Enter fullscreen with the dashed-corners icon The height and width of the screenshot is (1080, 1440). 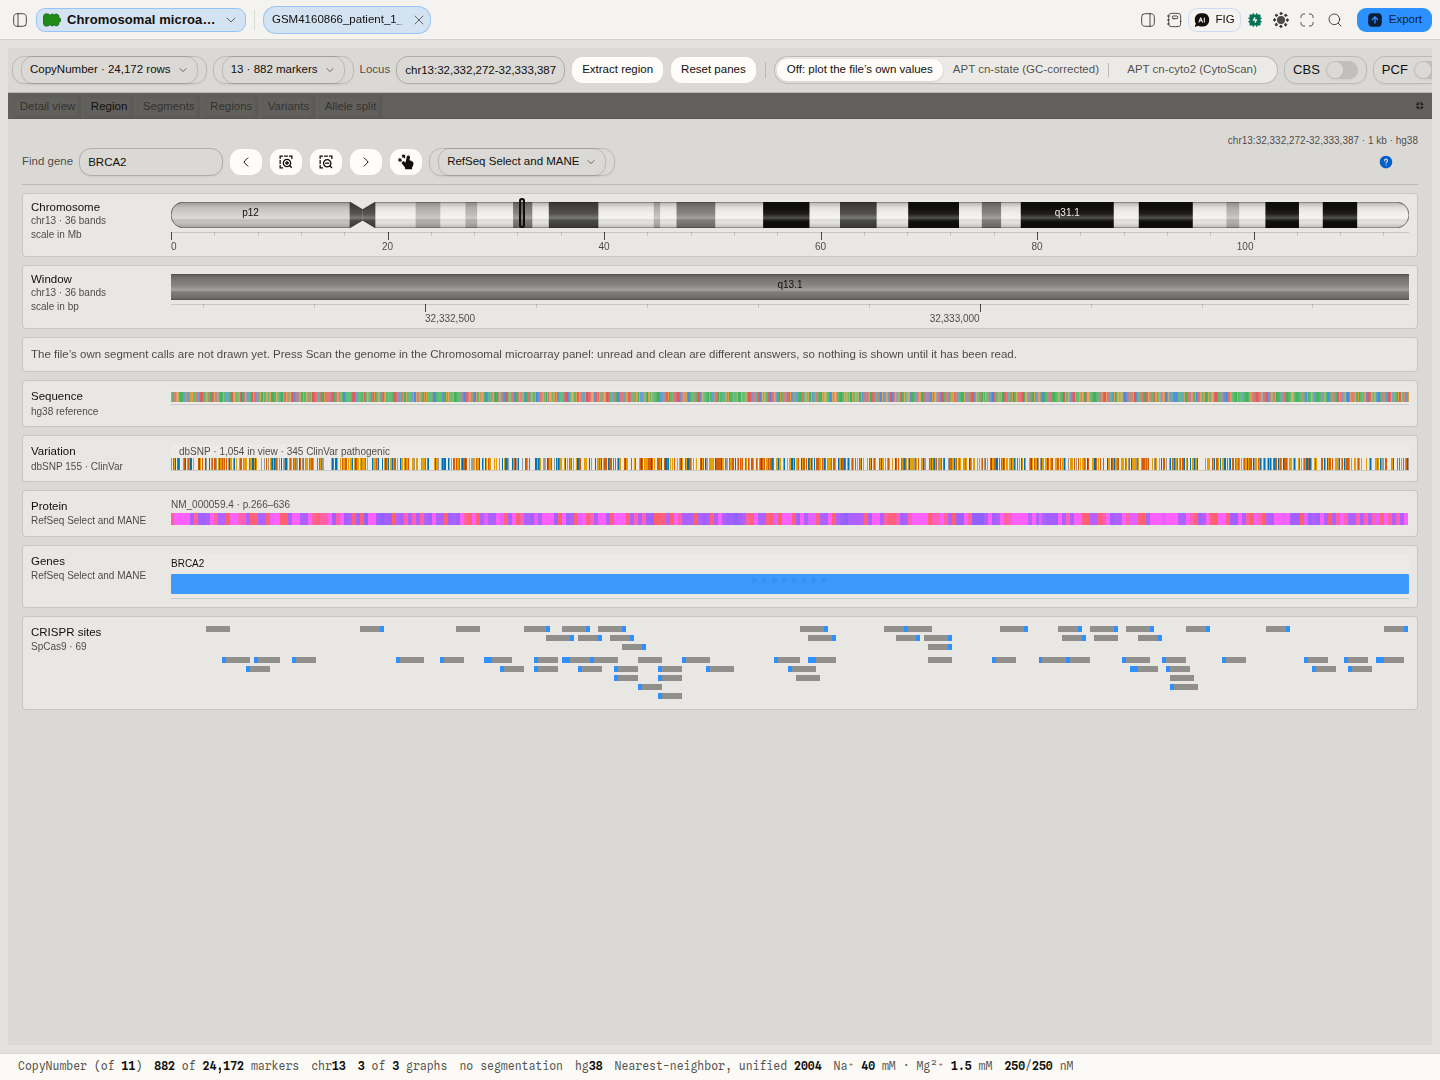pyautogui.click(x=1307, y=20)
